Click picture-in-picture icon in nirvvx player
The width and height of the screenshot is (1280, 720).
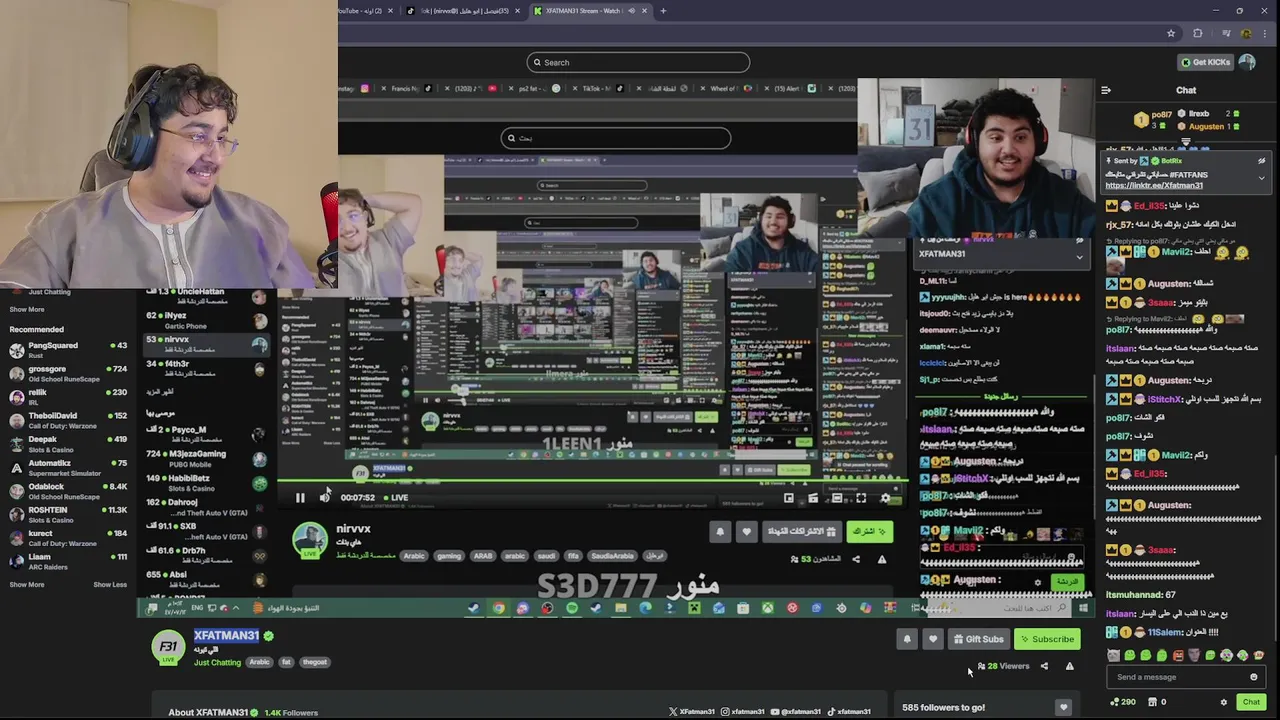coord(789,497)
